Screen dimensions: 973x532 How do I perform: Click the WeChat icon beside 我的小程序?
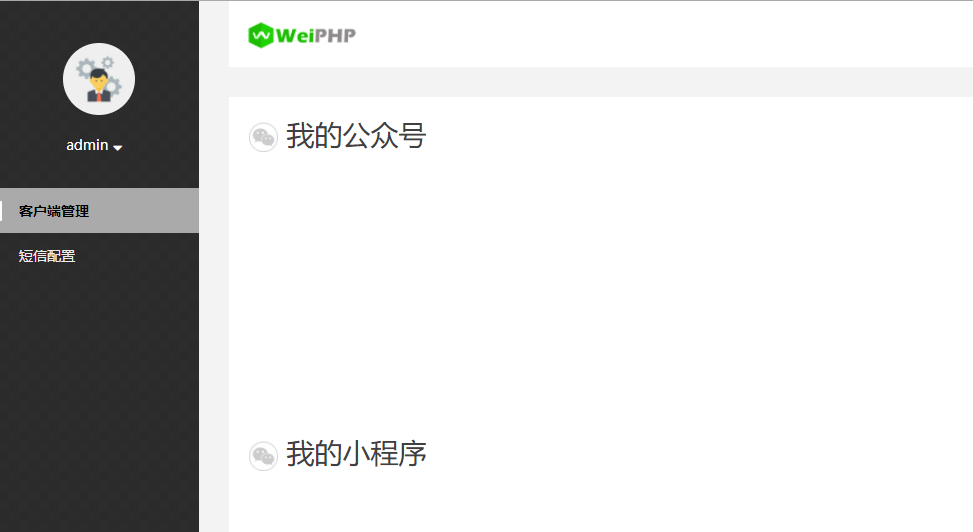click(x=263, y=456)
